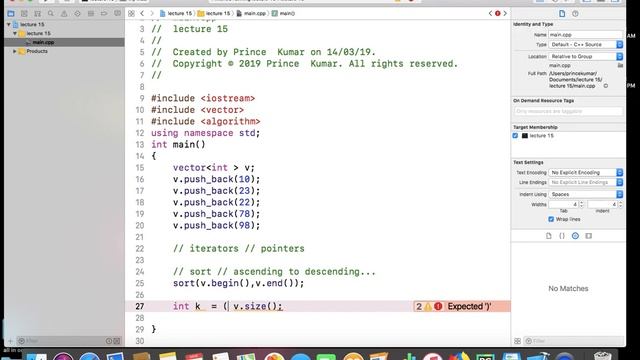Collapse the lecture 15 project root
The width and height of the screenshot is (640, 360).
tap(9, 24)
